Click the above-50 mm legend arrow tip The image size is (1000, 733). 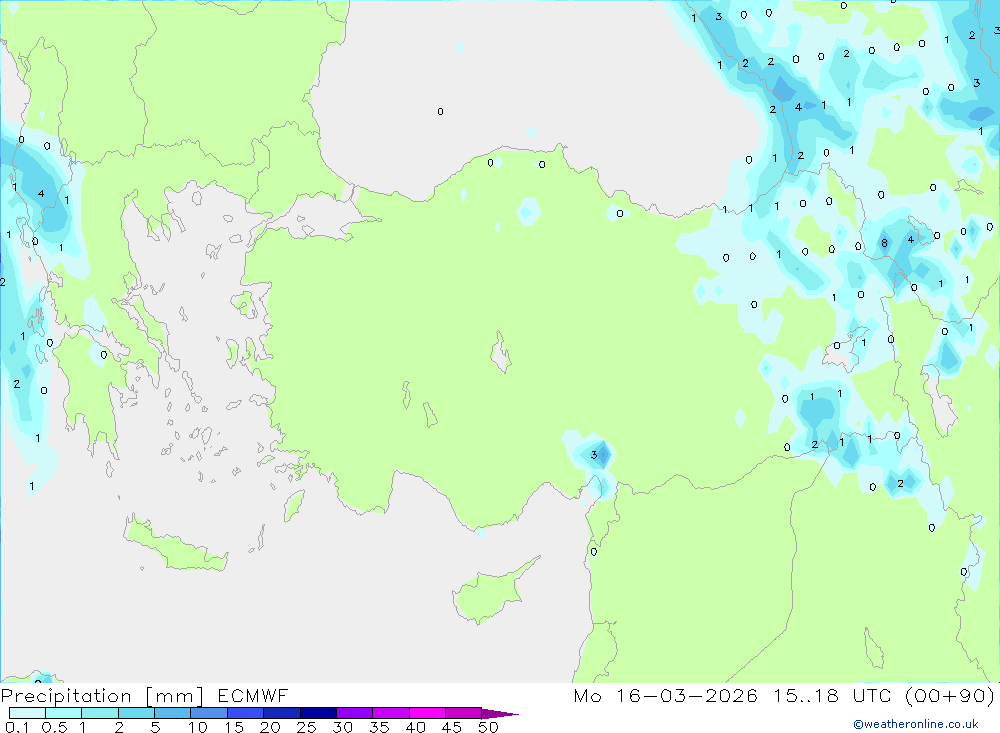[501, 714]
